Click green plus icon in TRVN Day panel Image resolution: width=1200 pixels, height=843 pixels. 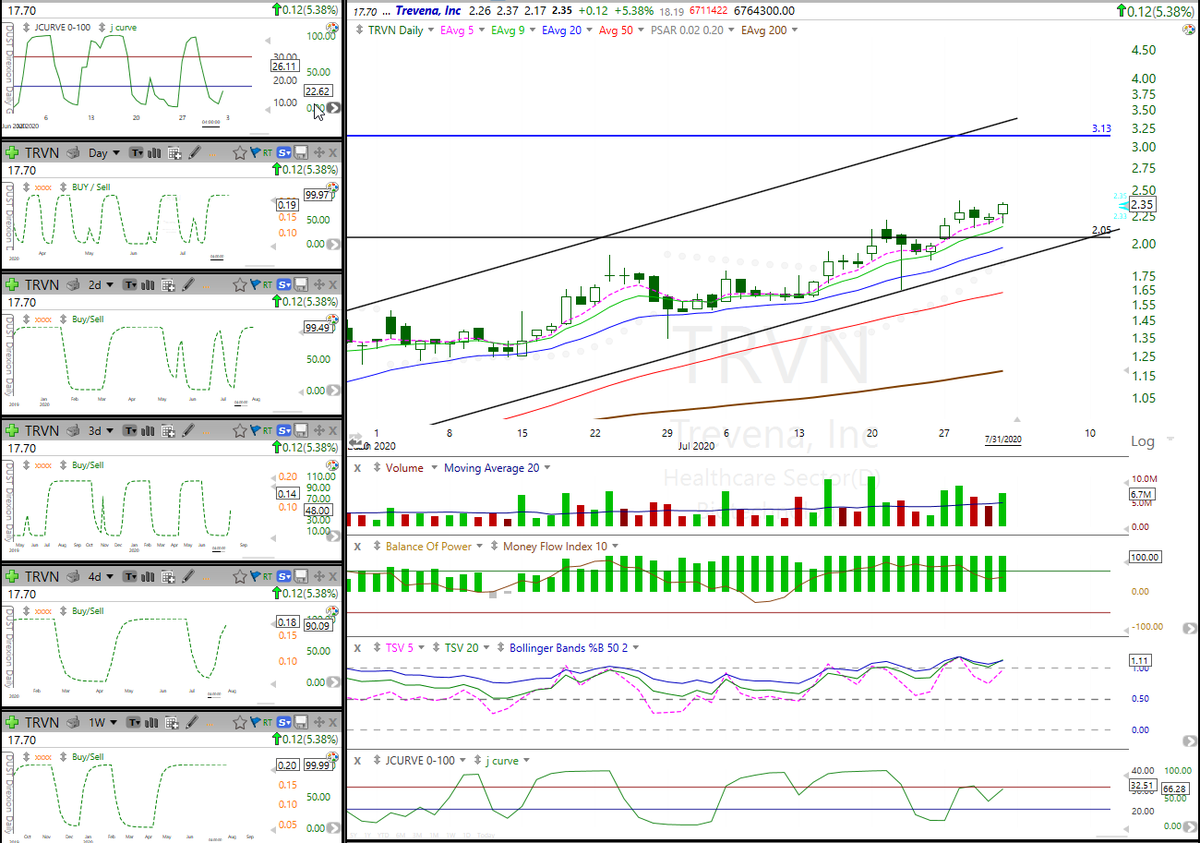pyautogui.click(x=12, y=153)
